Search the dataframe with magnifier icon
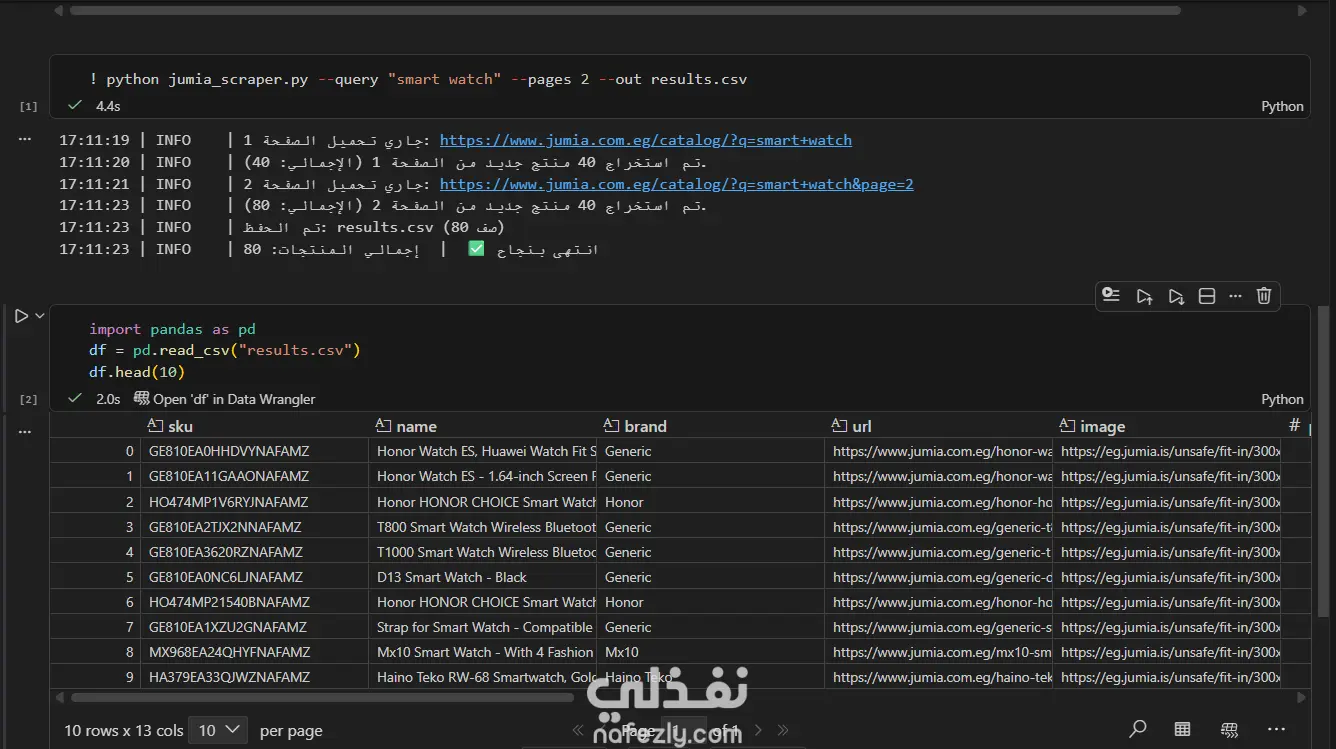The image size is (1336, 749). click(x=1137, y=729)
